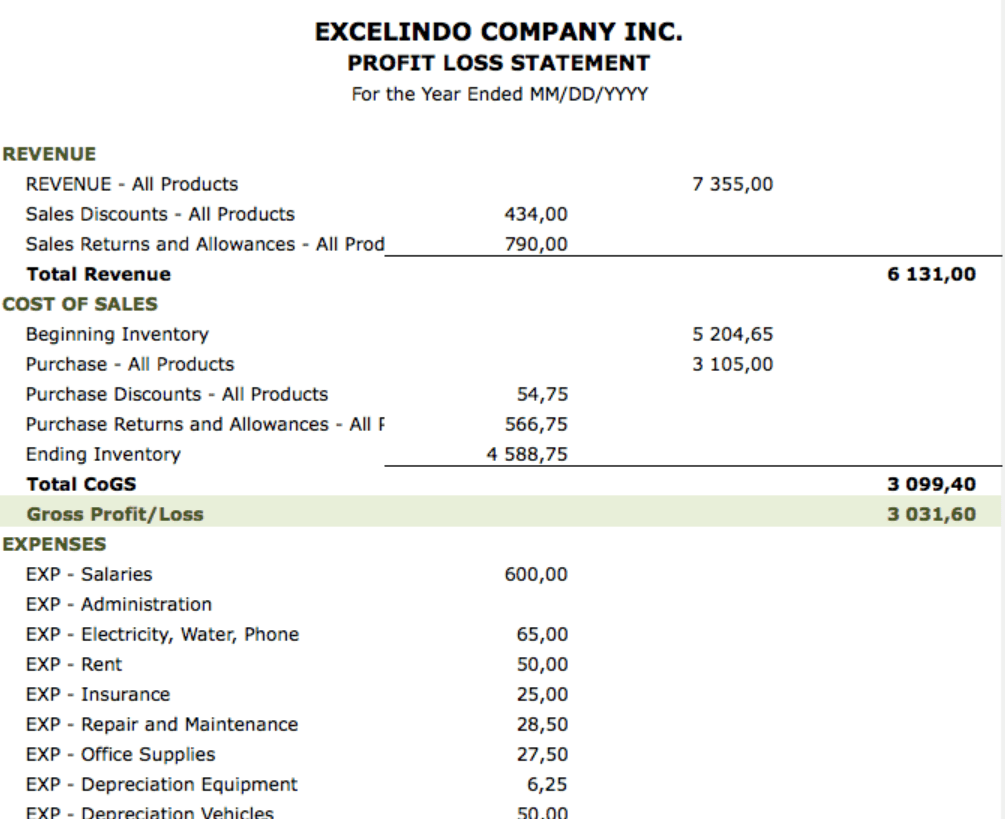Viewport: 1005px width, 819px height.
Task: Click the EXCELINDO COMPANY INC. title
Action: (498, 32)
